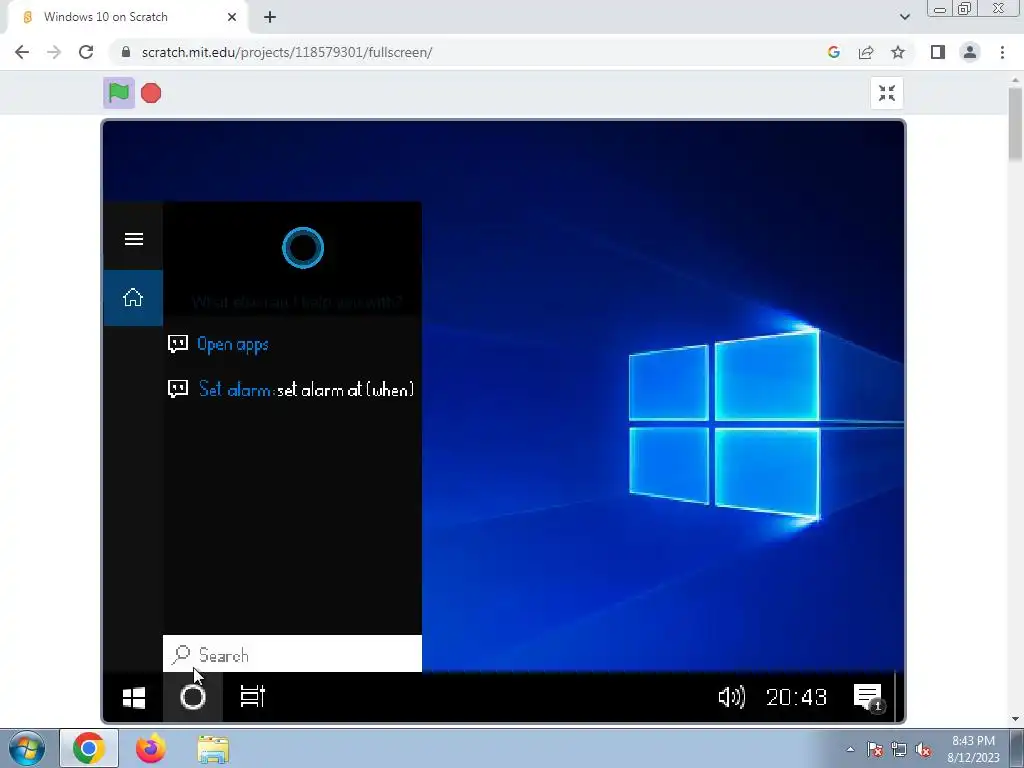Close the Windows 10 on Scratch tab
1024x768 pixels.
[x=232, y=18]
